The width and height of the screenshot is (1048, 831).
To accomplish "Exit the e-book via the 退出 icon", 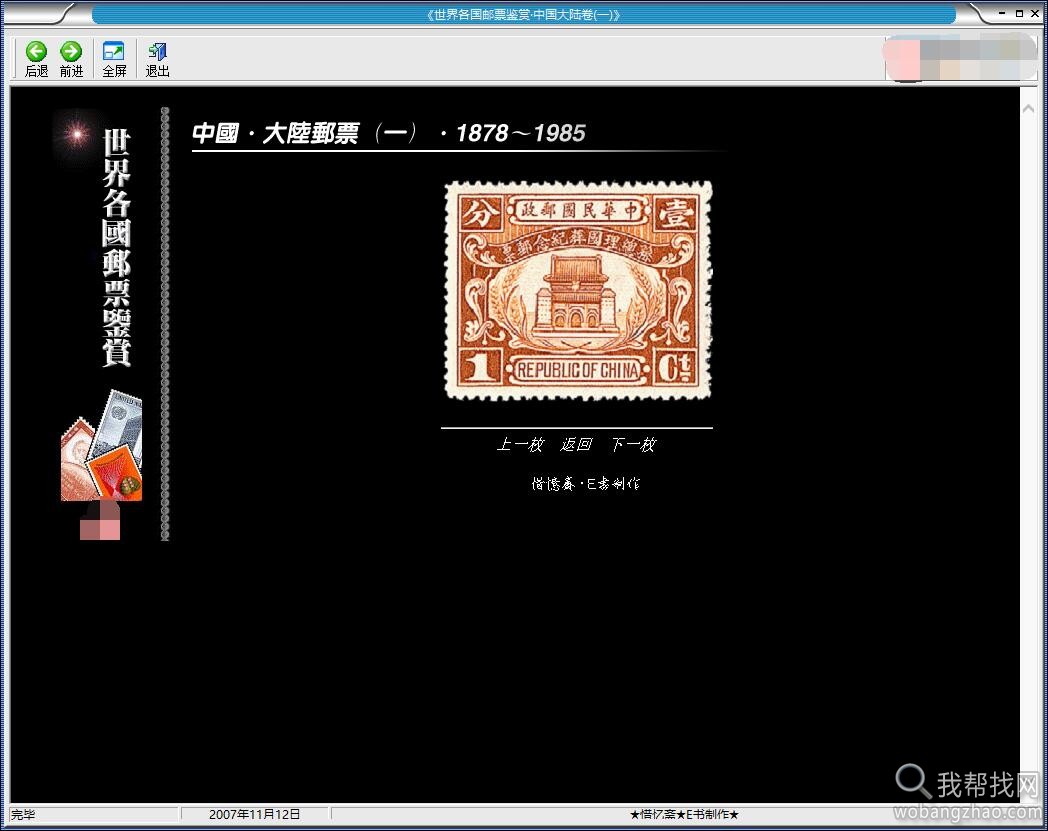I will (x=157, y=51).
